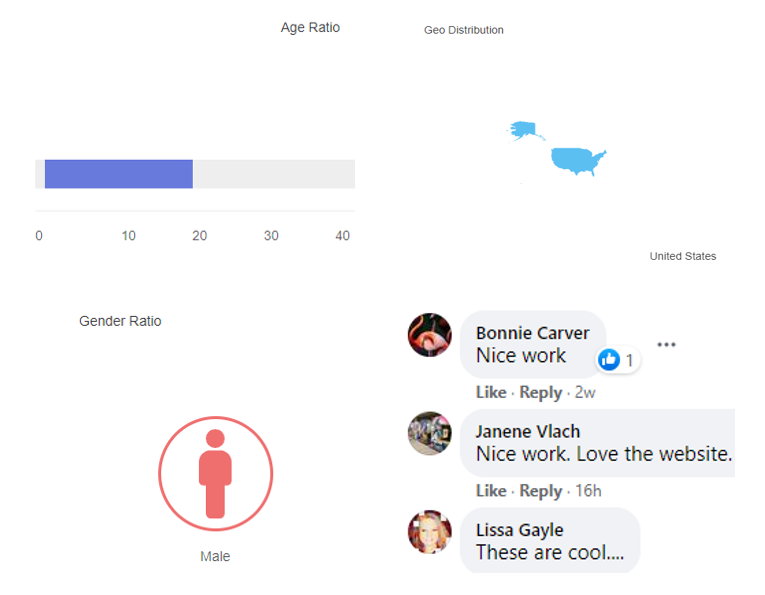The image size is (765, 595).
Task: Like Janene Vlach's comment
Action: 490,490
